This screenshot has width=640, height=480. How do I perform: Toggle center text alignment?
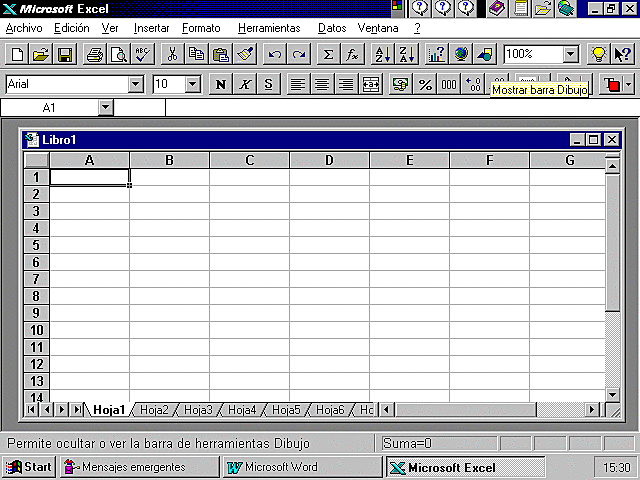coord(323,84)
